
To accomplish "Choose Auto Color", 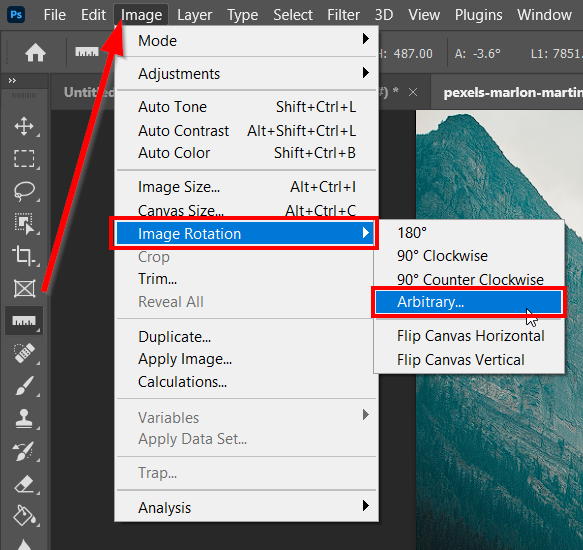I will point(247,153).
